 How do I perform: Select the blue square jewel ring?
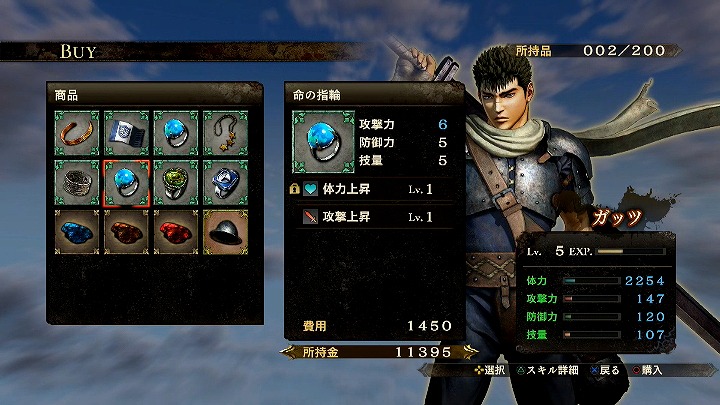225,183
